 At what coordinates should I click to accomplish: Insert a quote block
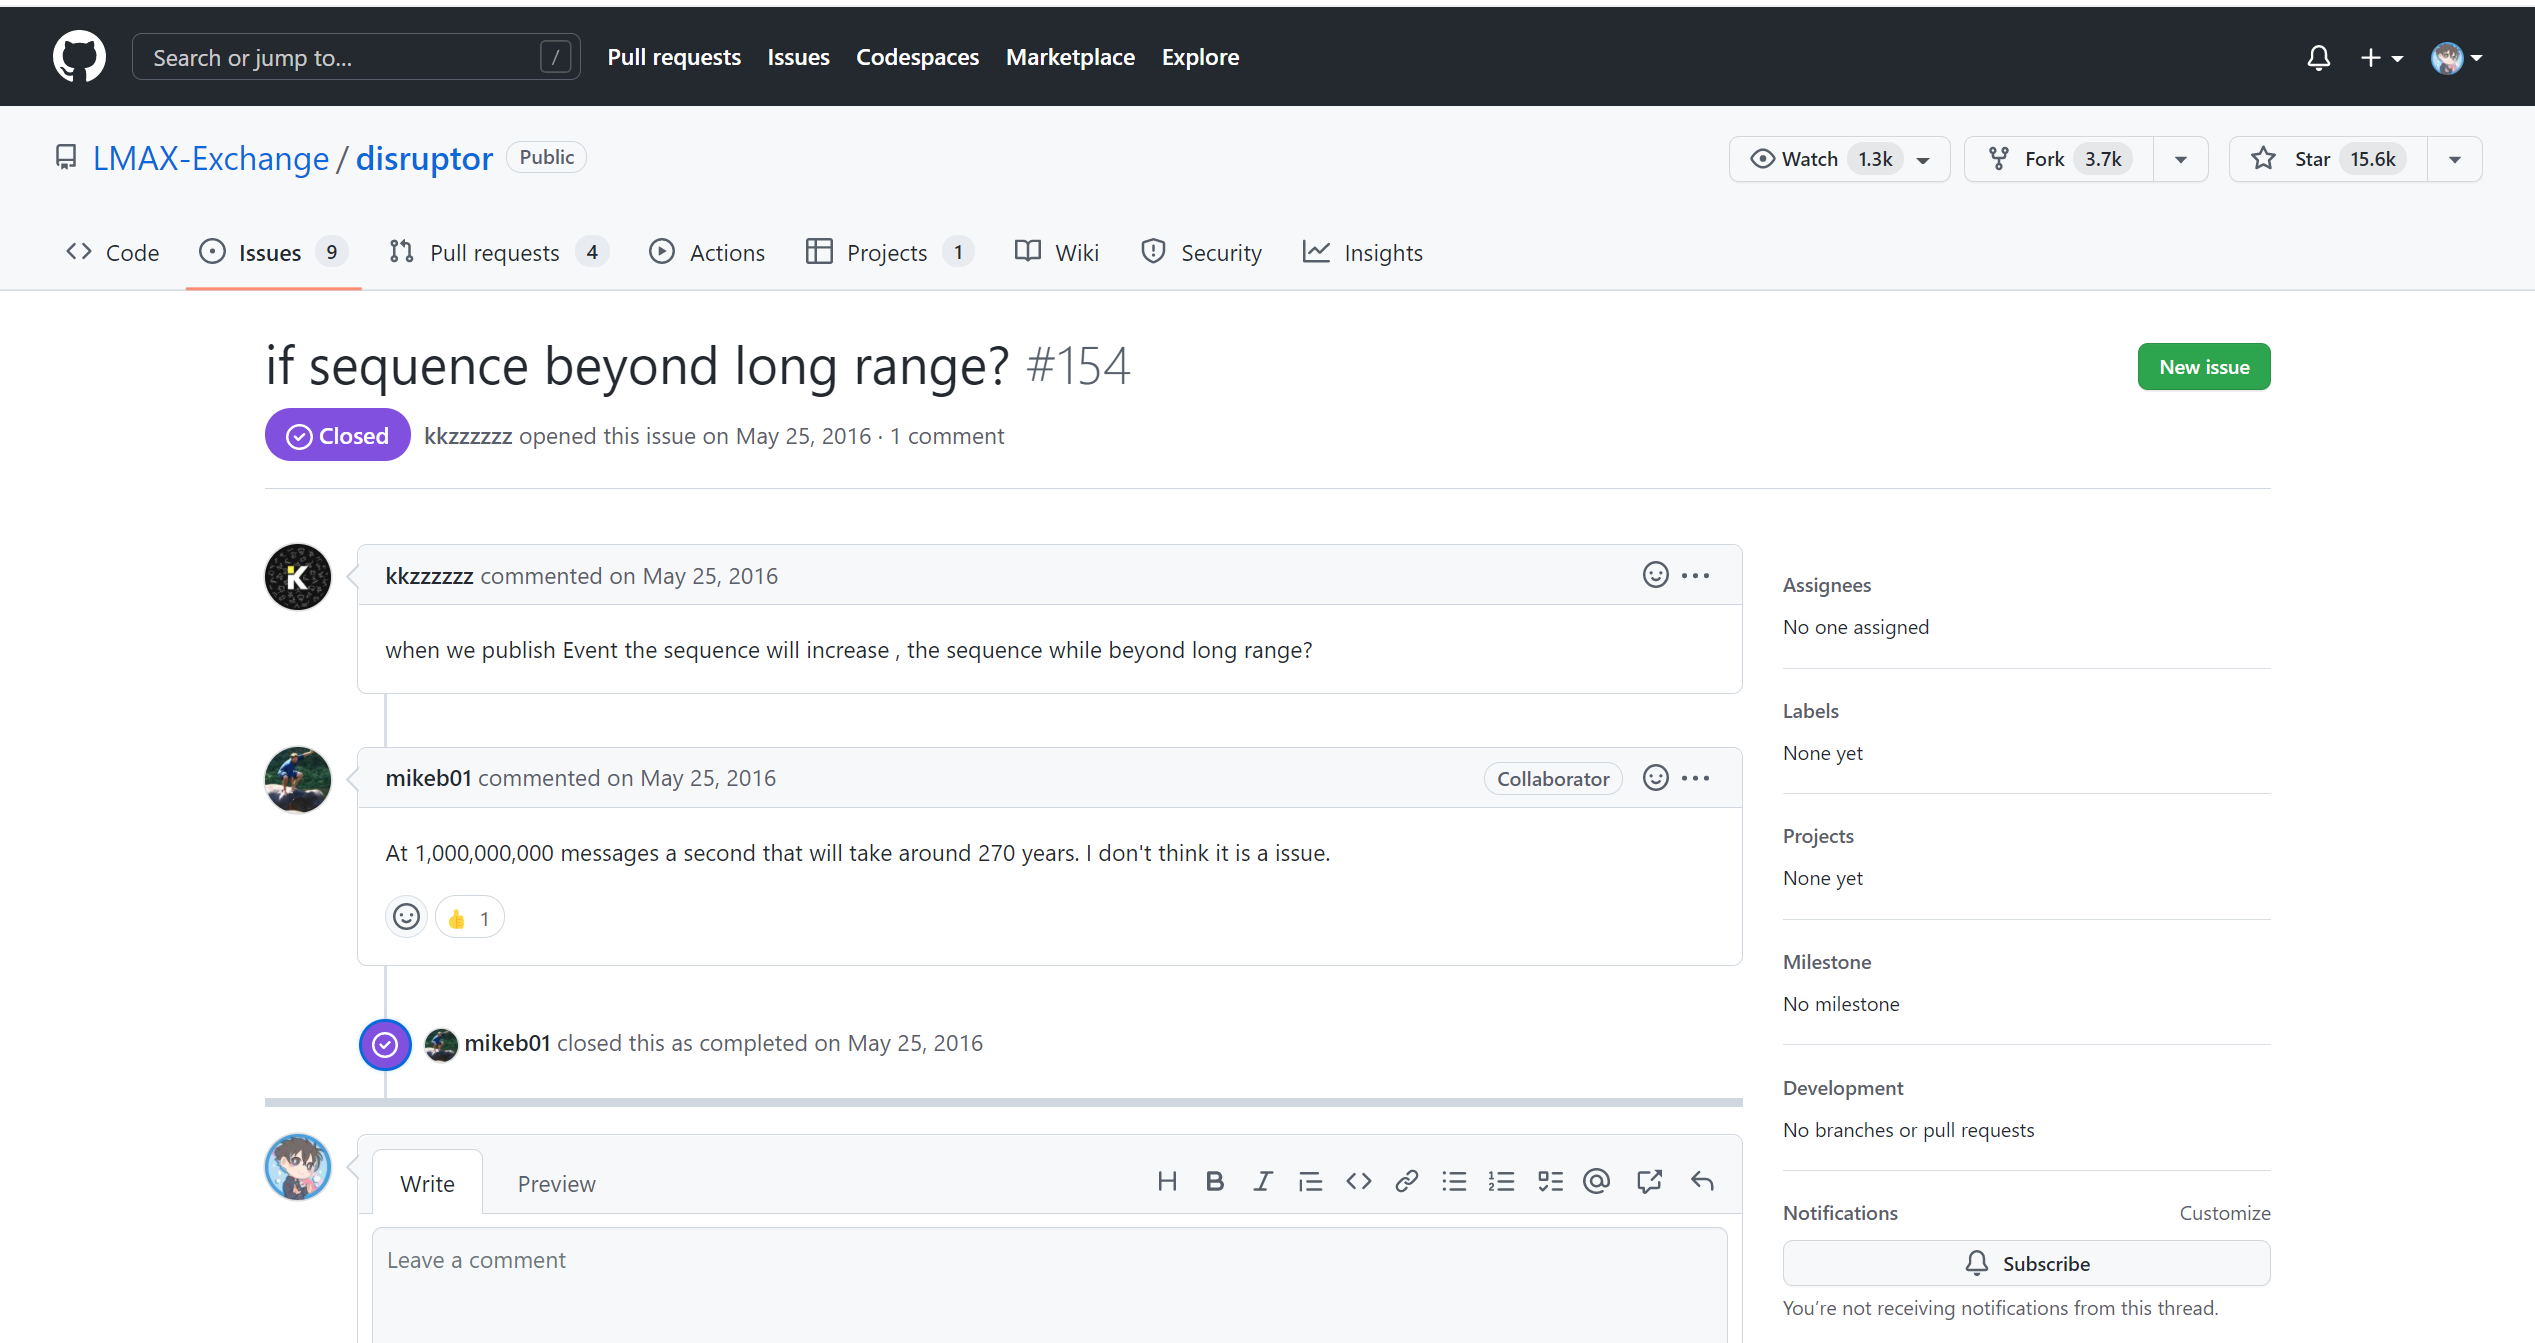(1310, 1182)
